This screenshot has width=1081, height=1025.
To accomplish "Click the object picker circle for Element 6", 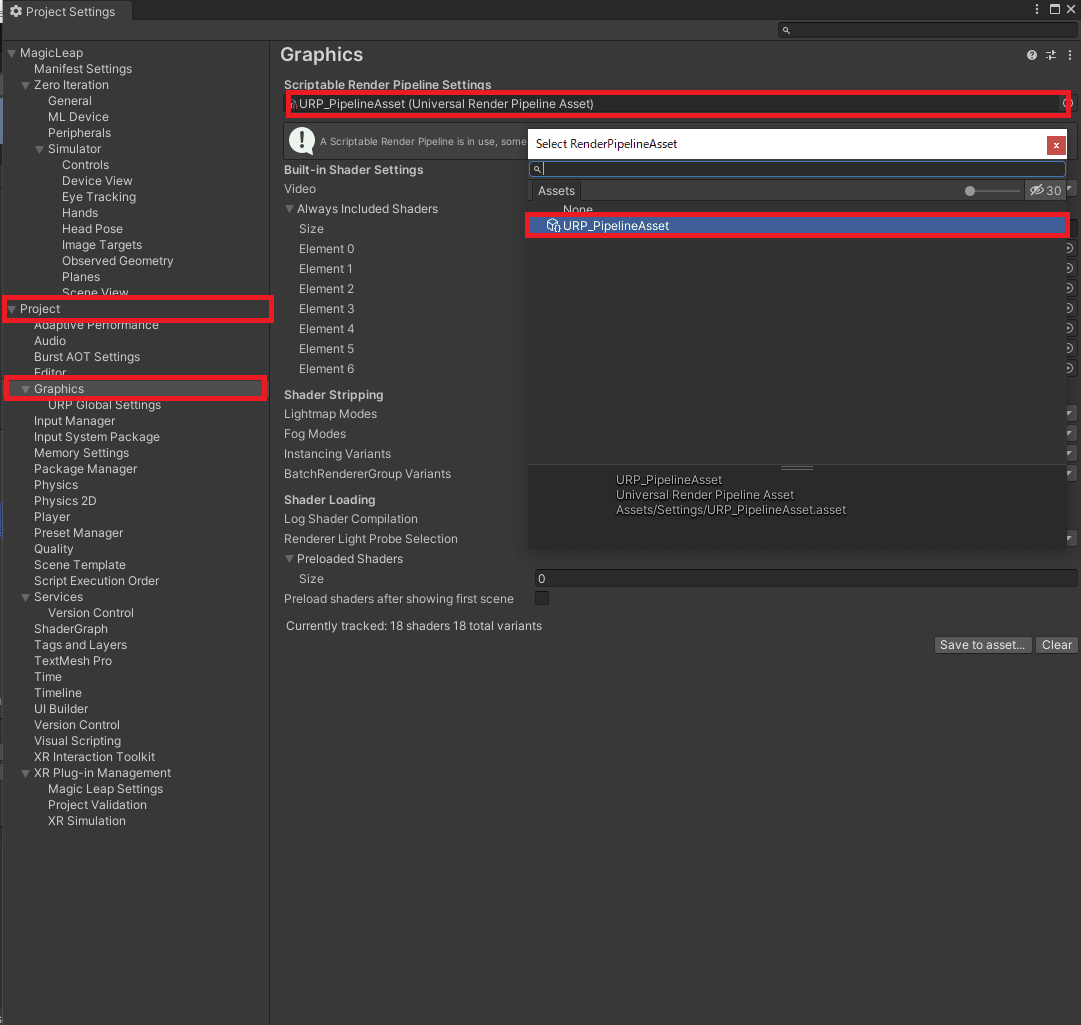I will coord(1069,368).
